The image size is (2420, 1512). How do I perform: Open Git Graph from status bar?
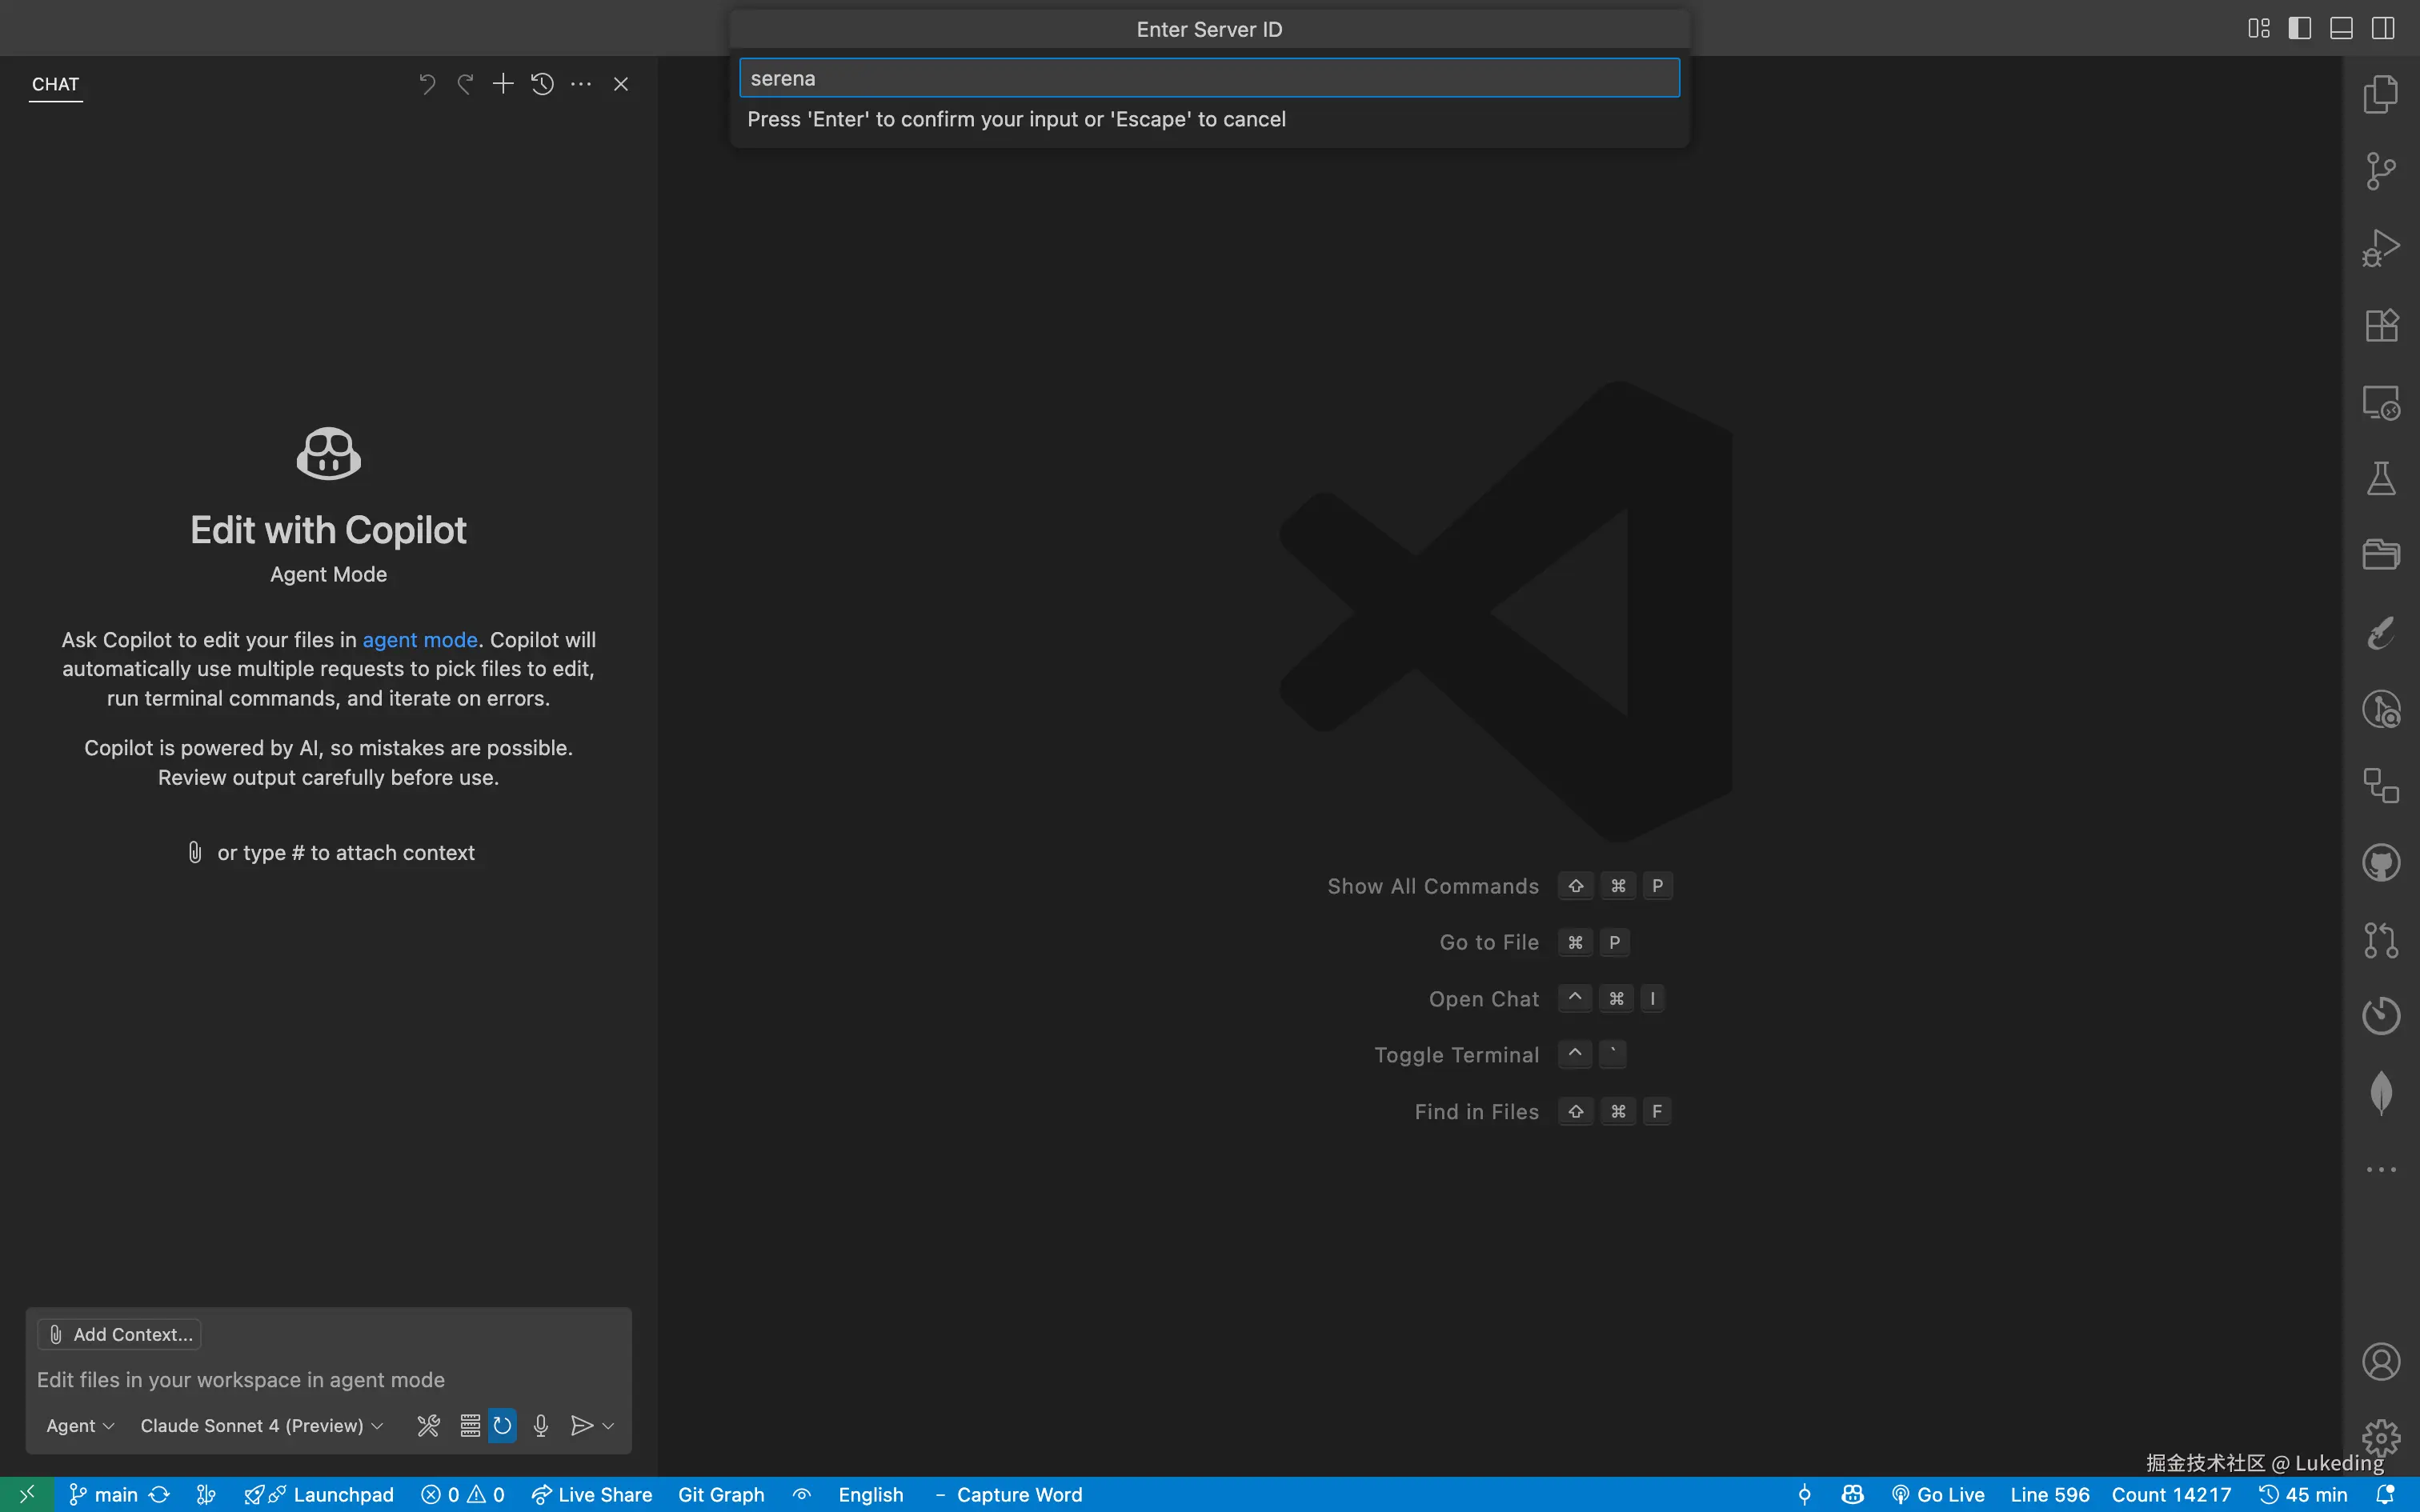coord(720,1494)
